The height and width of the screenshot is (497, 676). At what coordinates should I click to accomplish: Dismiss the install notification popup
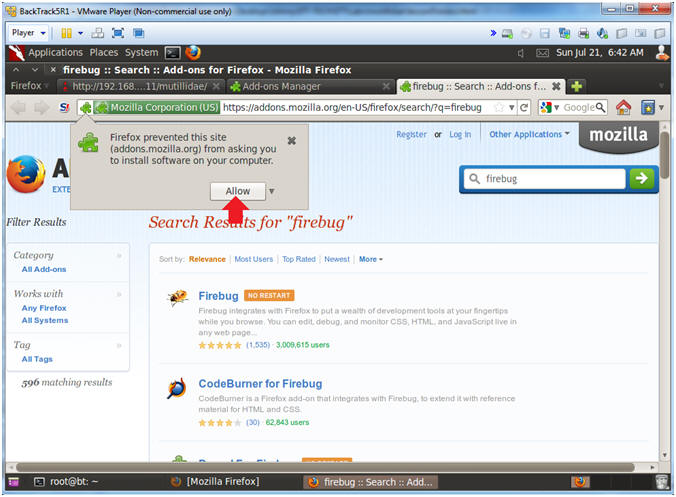[291, 141]
